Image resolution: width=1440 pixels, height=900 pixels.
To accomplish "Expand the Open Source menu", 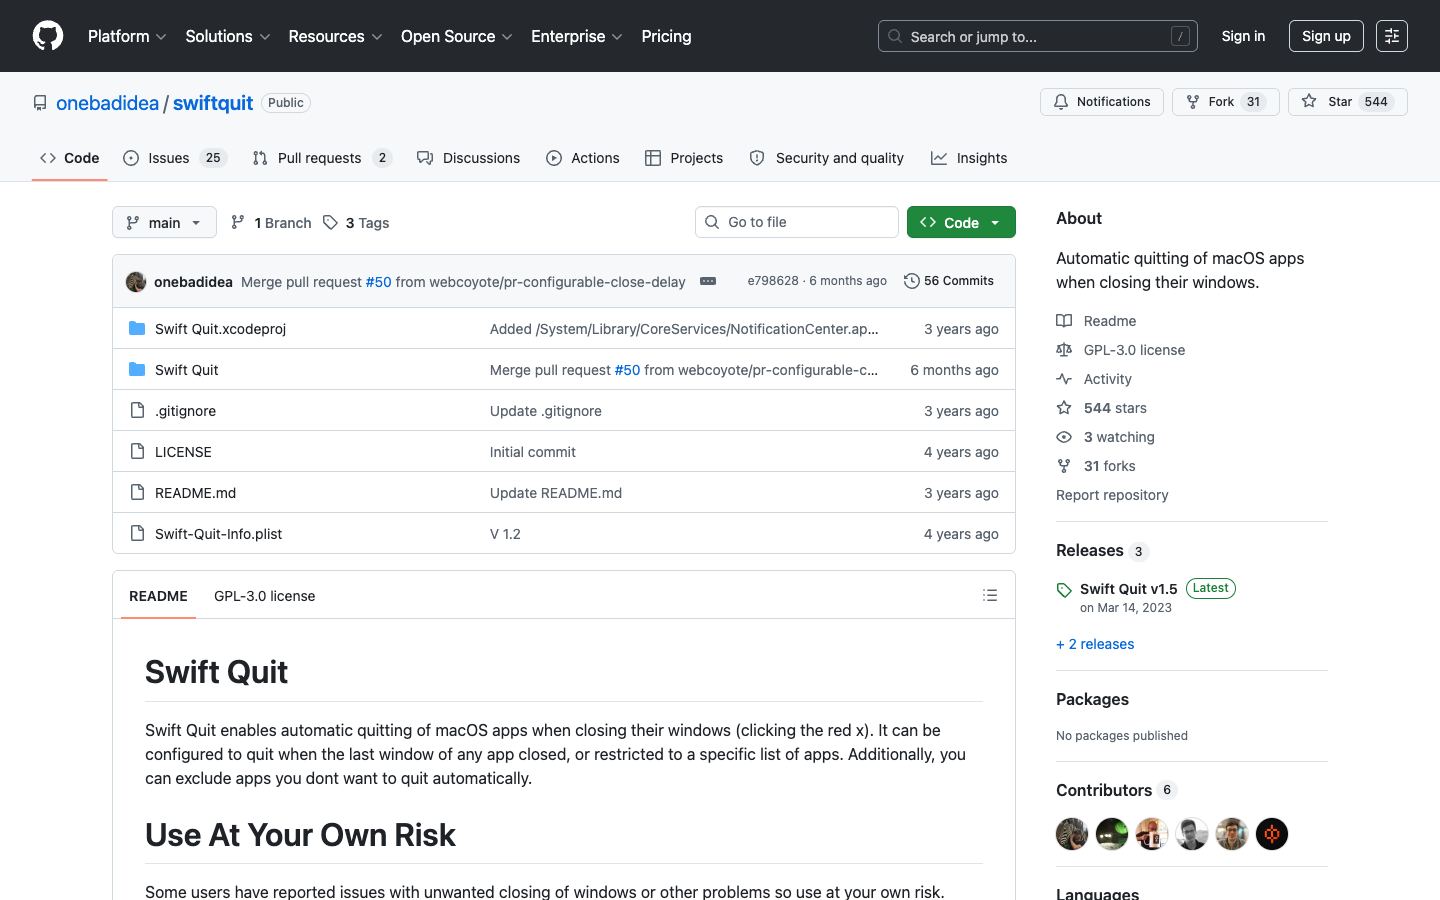I will (x=457, y=36).
